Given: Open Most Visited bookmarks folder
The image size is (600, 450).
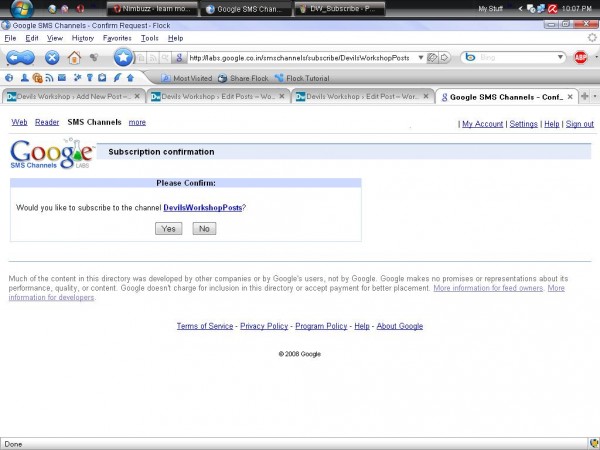Looking at the screenshot, I should click(x=187, y=78).
